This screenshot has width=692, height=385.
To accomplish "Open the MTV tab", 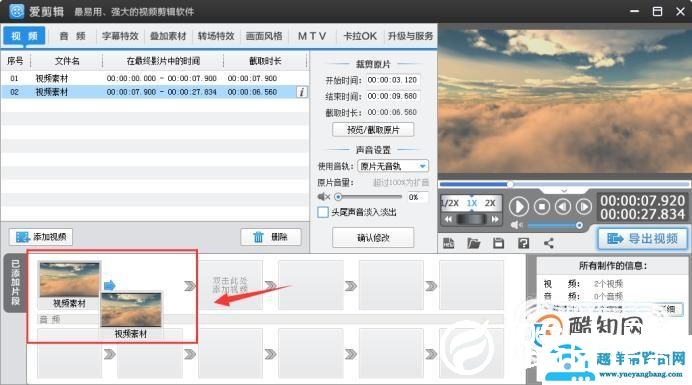I will [312, 36].
